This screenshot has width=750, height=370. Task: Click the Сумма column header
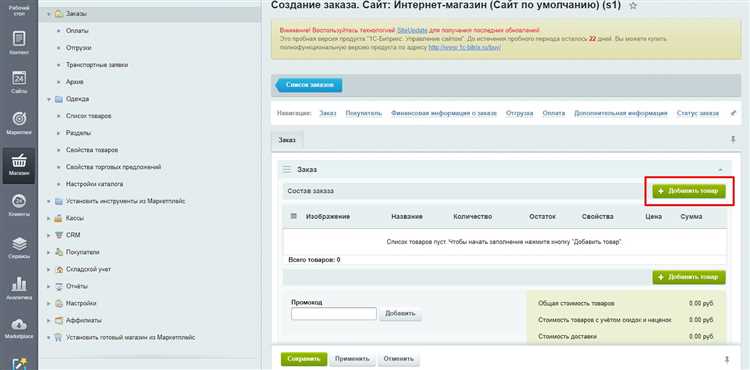pyautogui.click(x=691, y=217)
